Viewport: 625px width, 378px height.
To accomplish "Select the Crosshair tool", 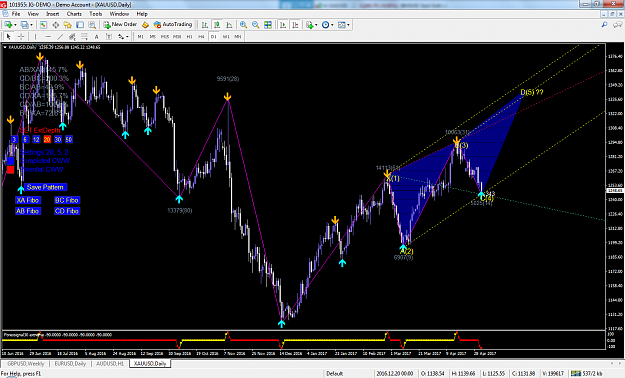I will pos(21,36).
